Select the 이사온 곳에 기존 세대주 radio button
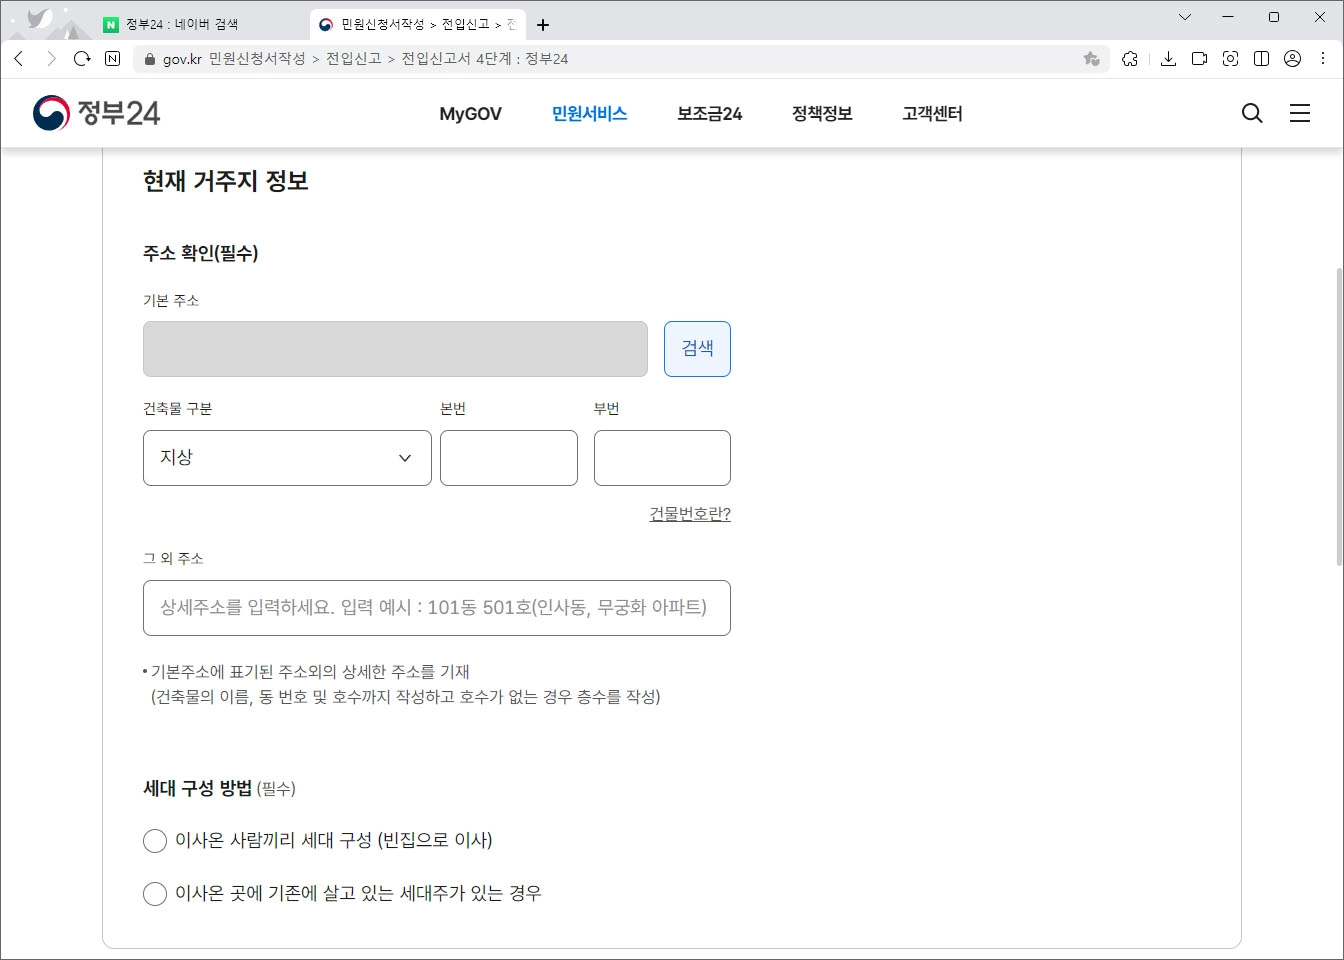Image resolution: width=1344 pixels, height=960 pixels. pyautogui.click(x=155, y=893)
